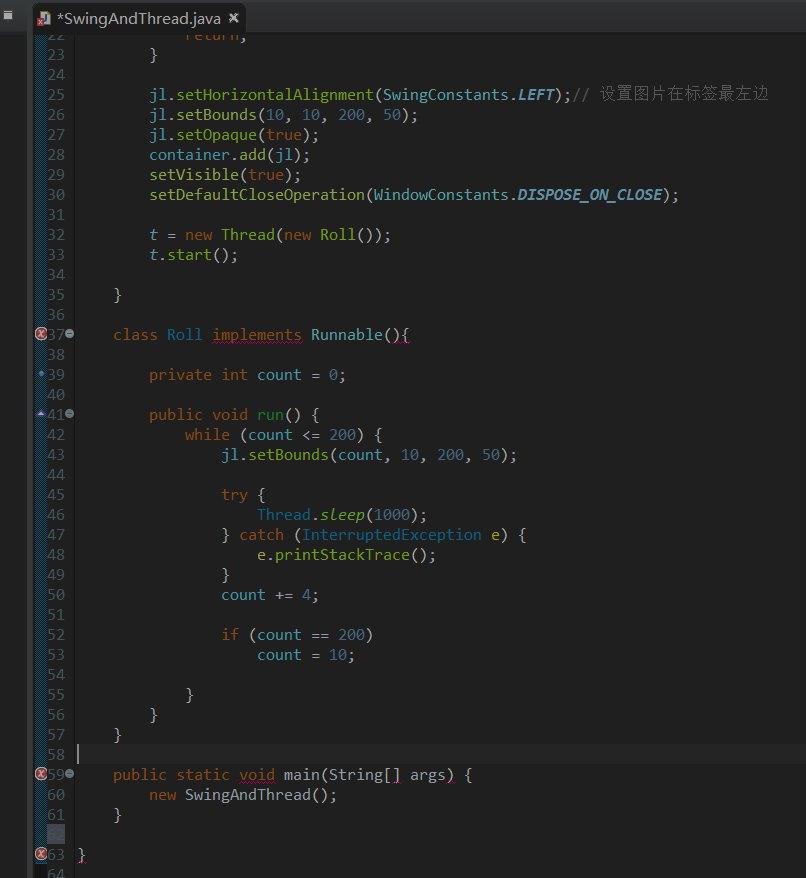
Task: Click the 'catch' keyword
Action: coord(261,535)
